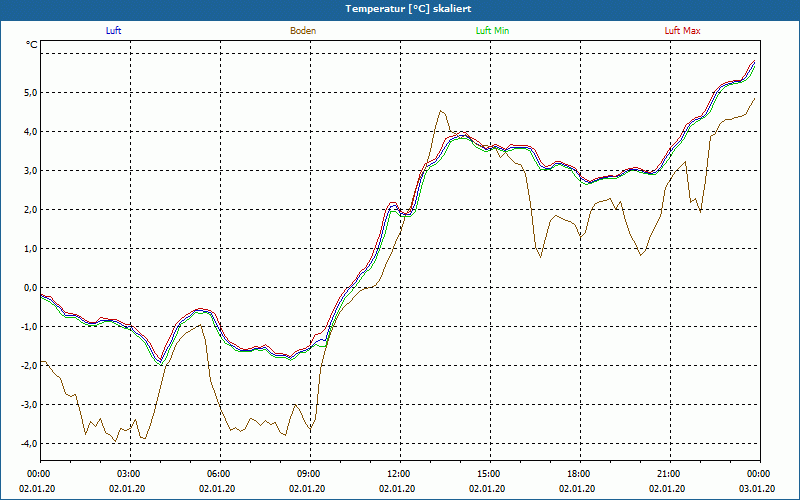The width and height of the screenshot is (800, 500).
Task: Click the 1,0 y-axis tick label
Action: (30, 249)
